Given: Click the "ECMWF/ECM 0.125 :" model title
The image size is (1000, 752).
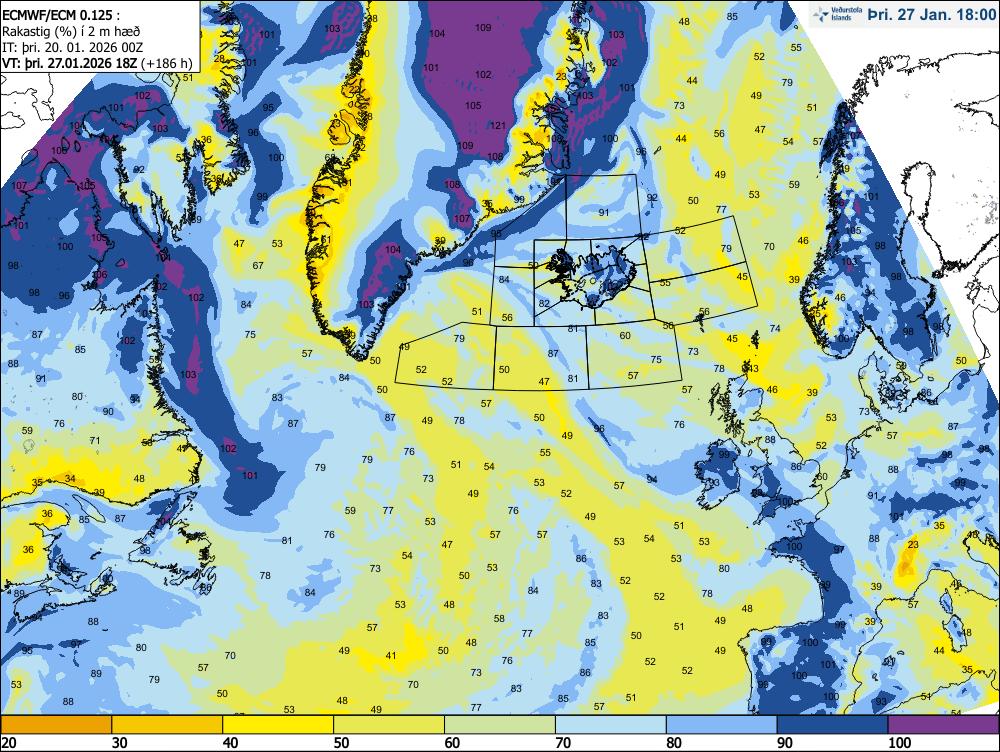Looking at the screenshot, I should 61,15.
